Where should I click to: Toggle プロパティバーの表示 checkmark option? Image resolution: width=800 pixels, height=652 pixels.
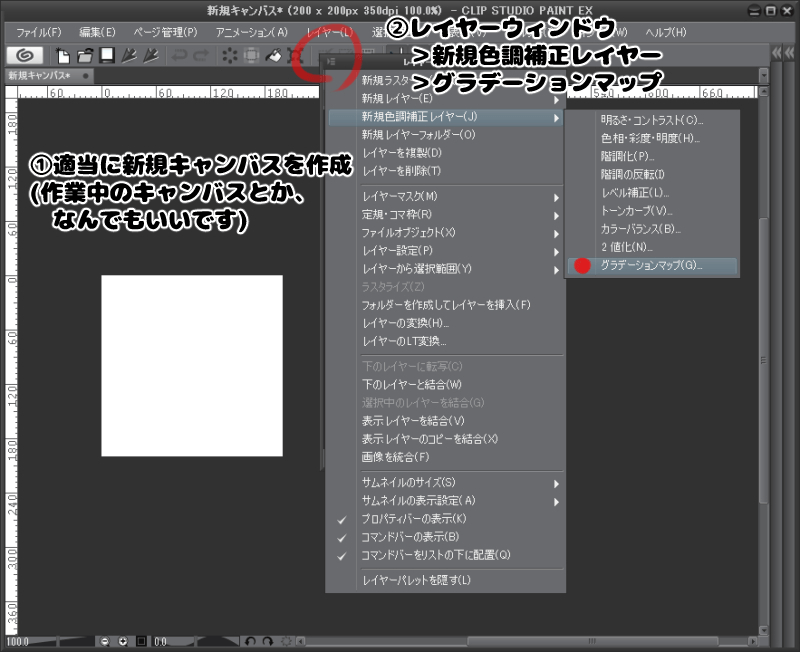(x=414, y=519)
